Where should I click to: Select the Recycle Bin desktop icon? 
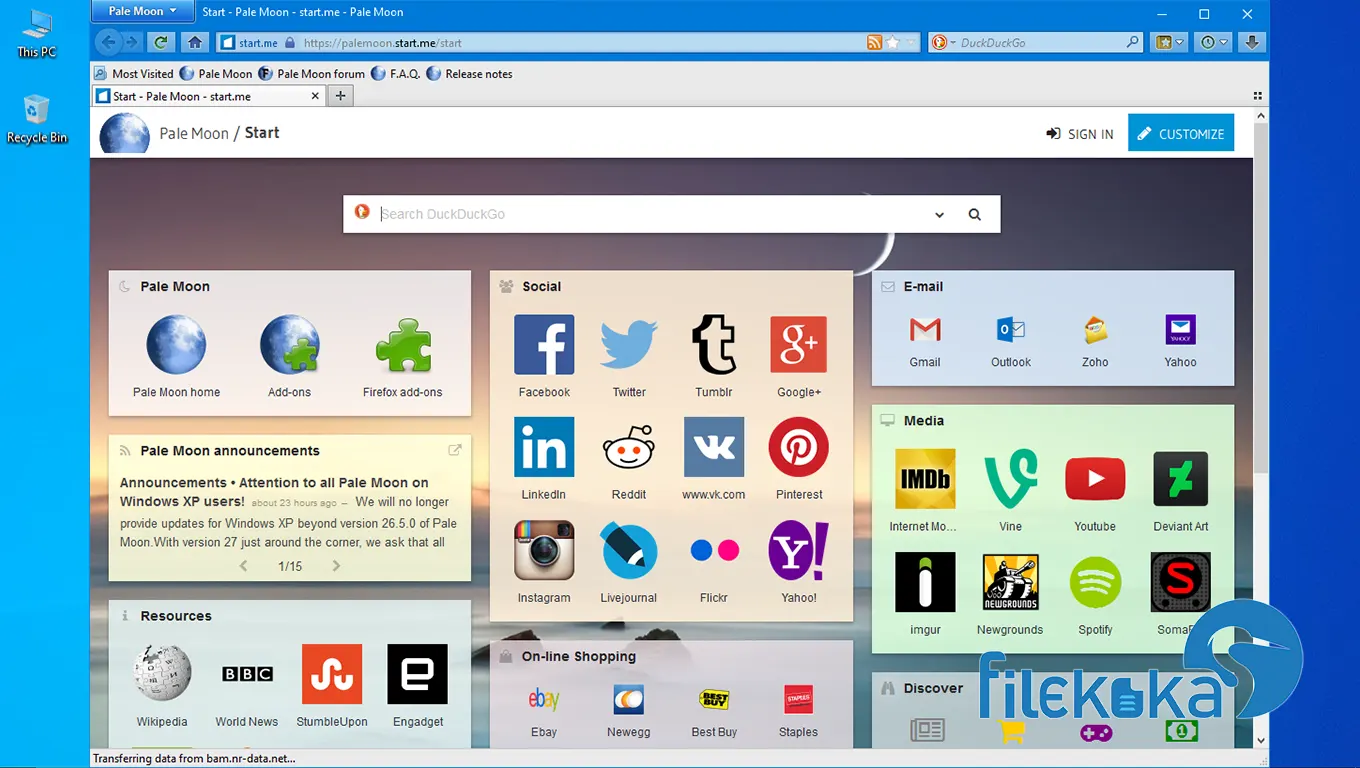37,119
